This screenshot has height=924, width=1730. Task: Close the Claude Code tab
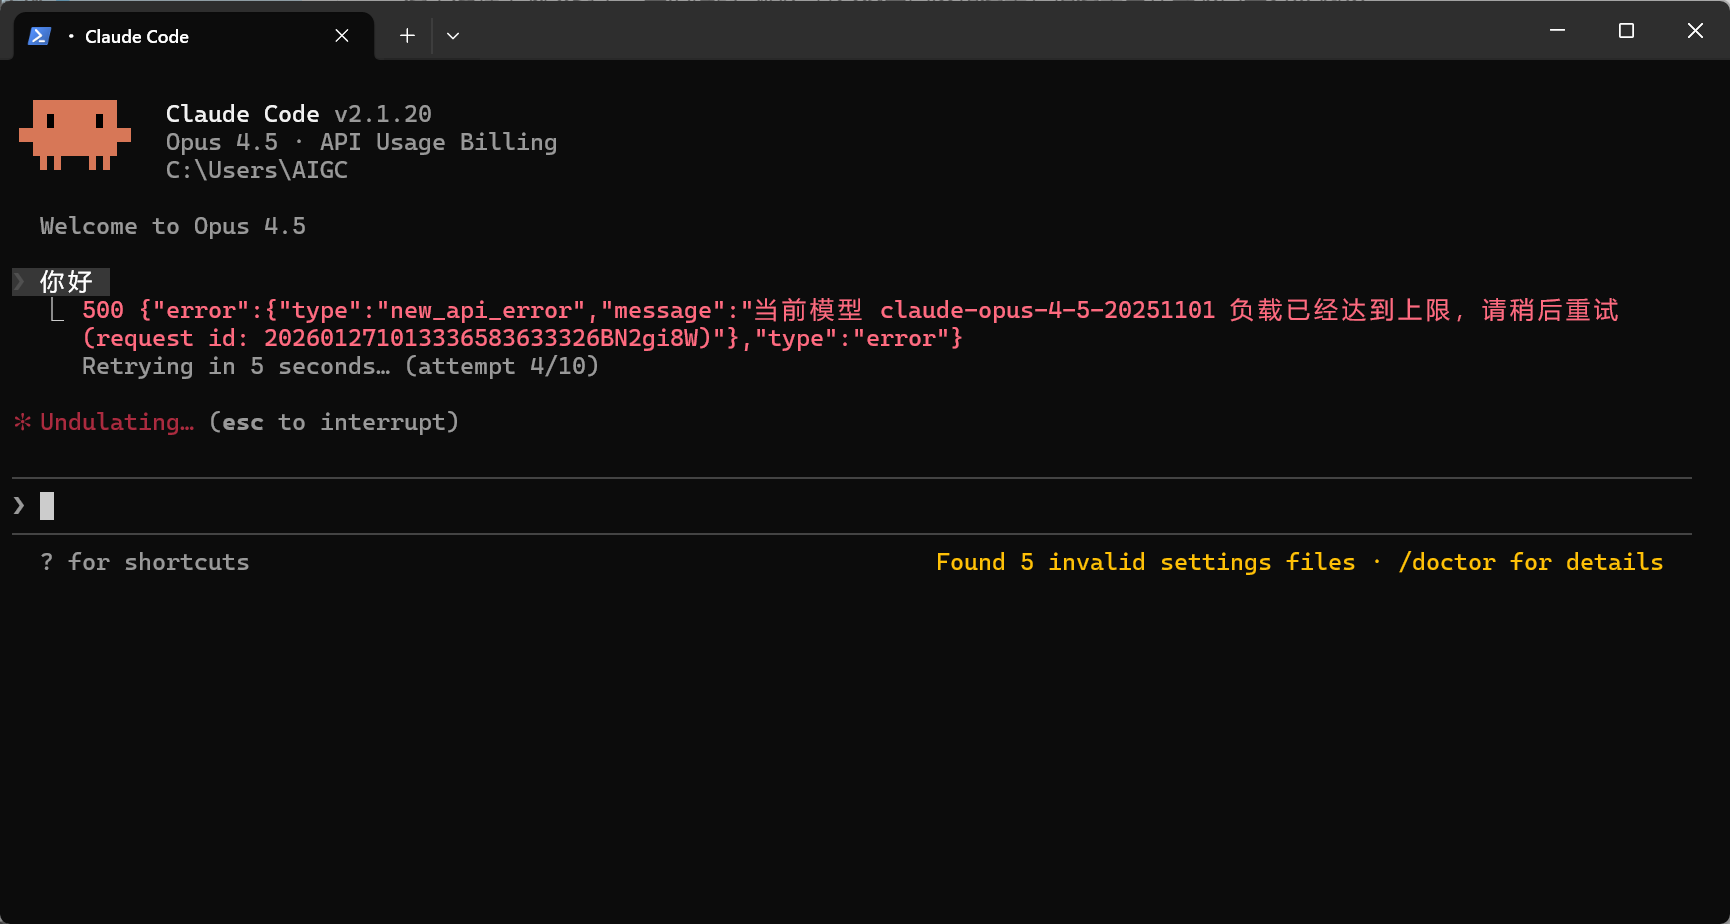[342, 36]
